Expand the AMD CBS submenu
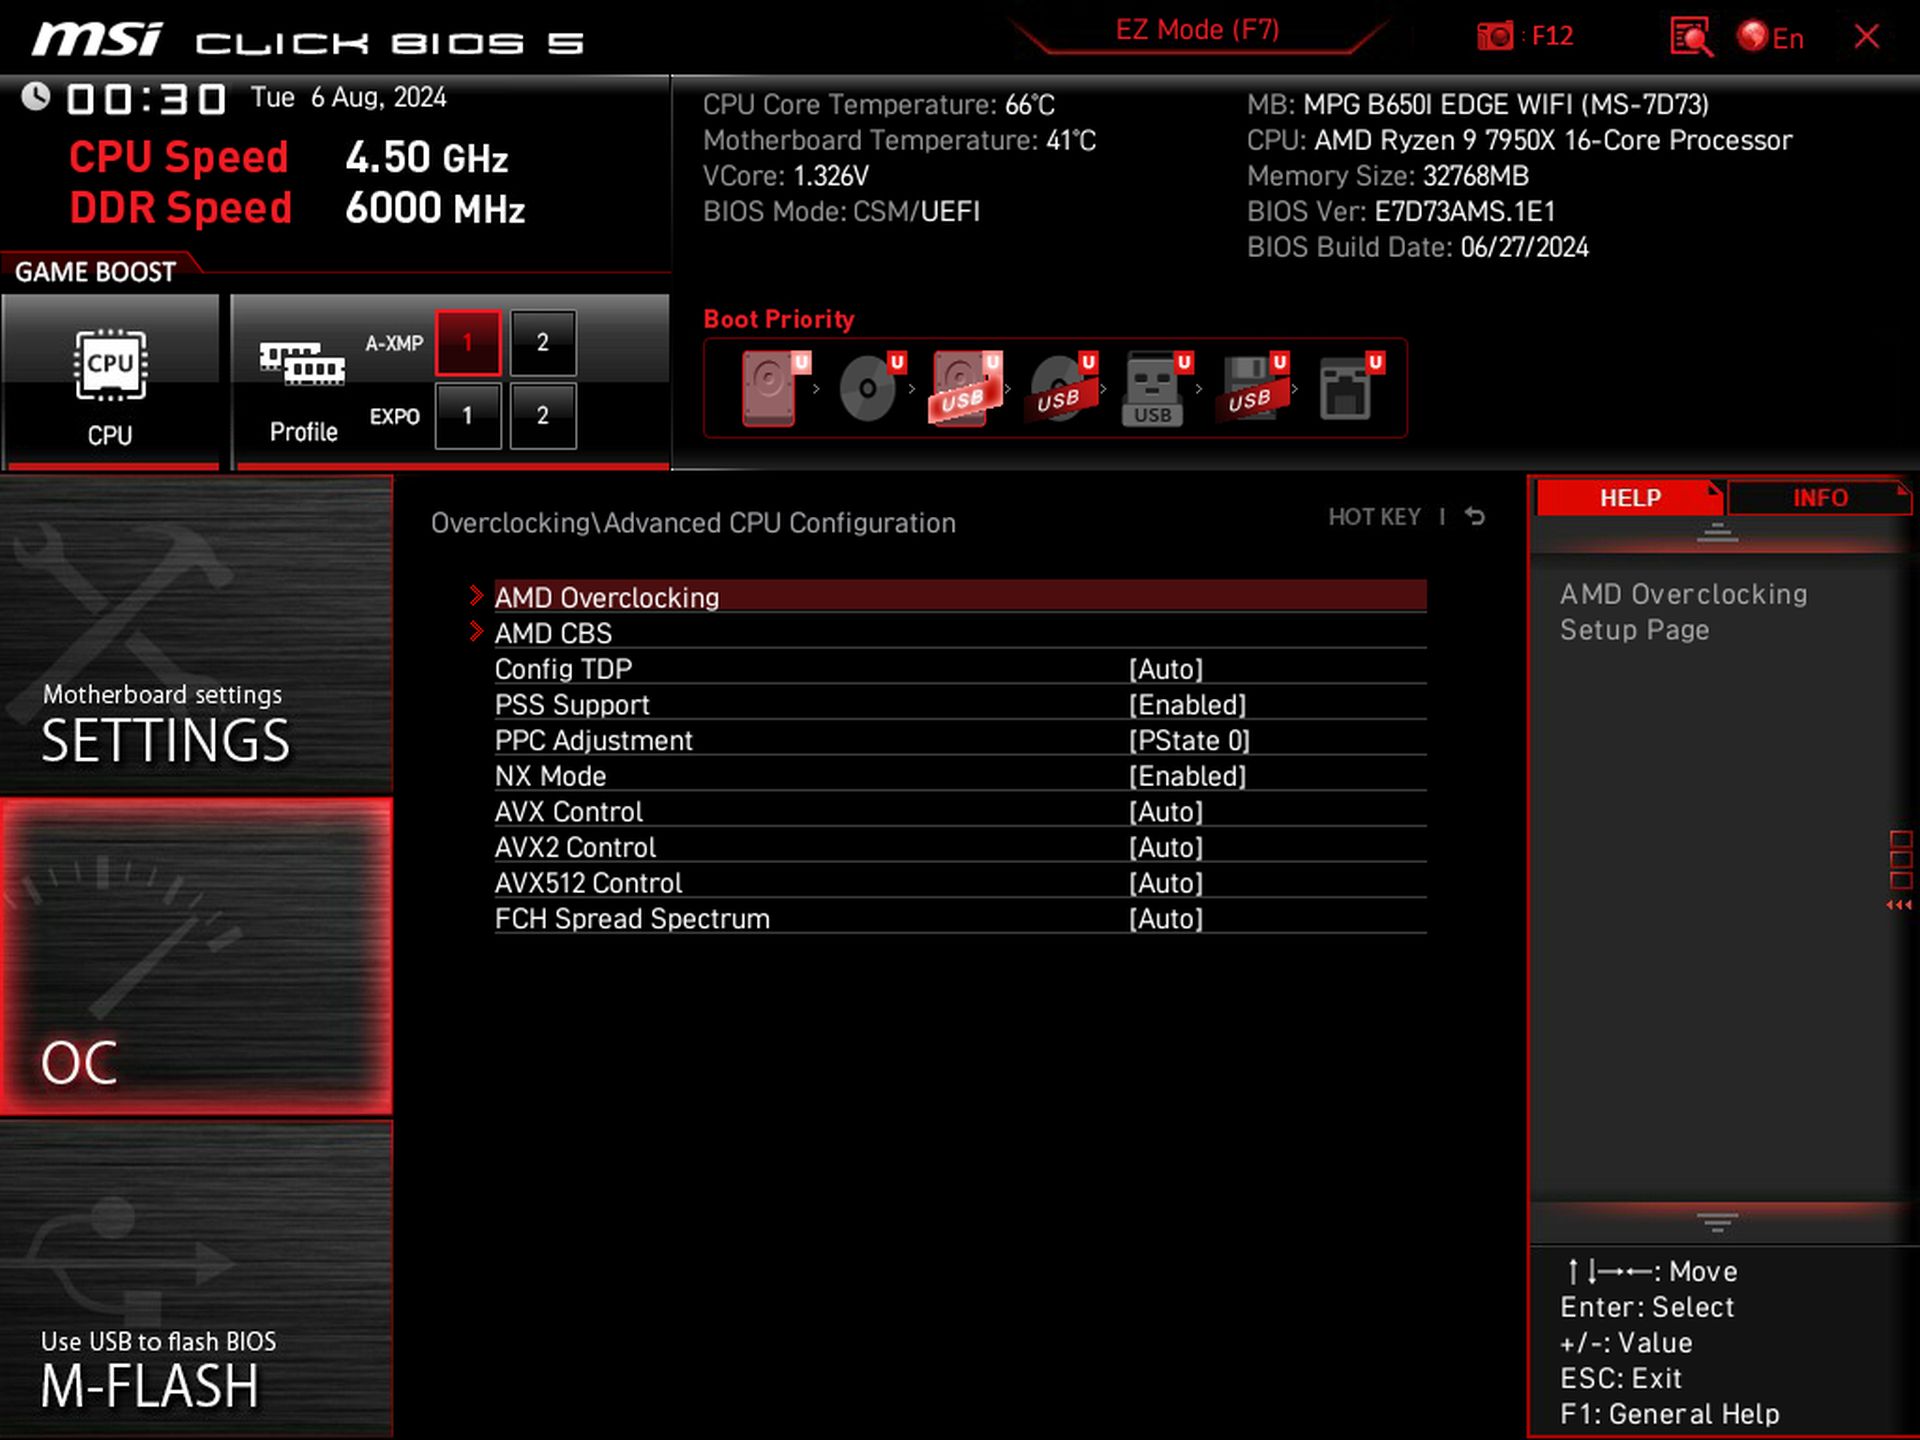The width and height of the screenshot is (1920, 1440). tap(553, 633)
